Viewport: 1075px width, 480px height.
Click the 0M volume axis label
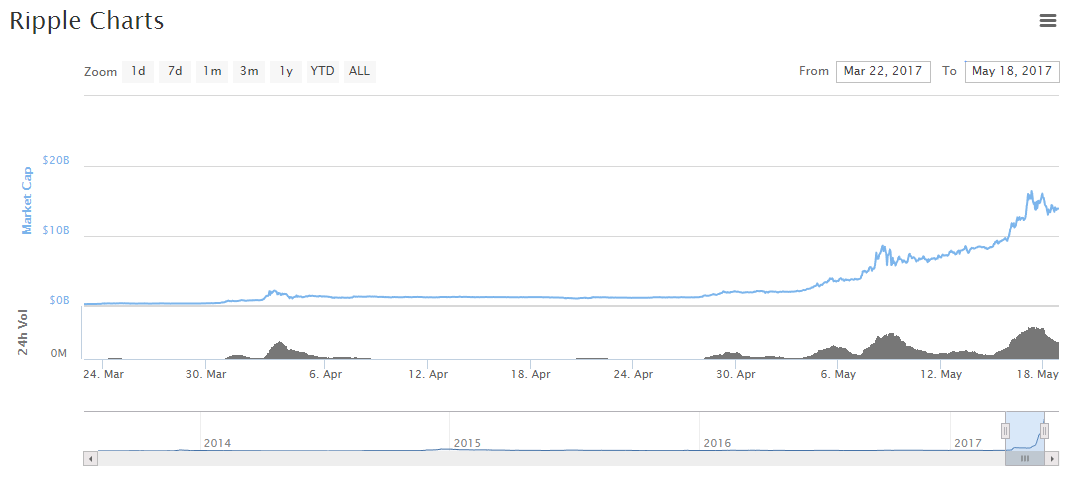tap(60, 354)
